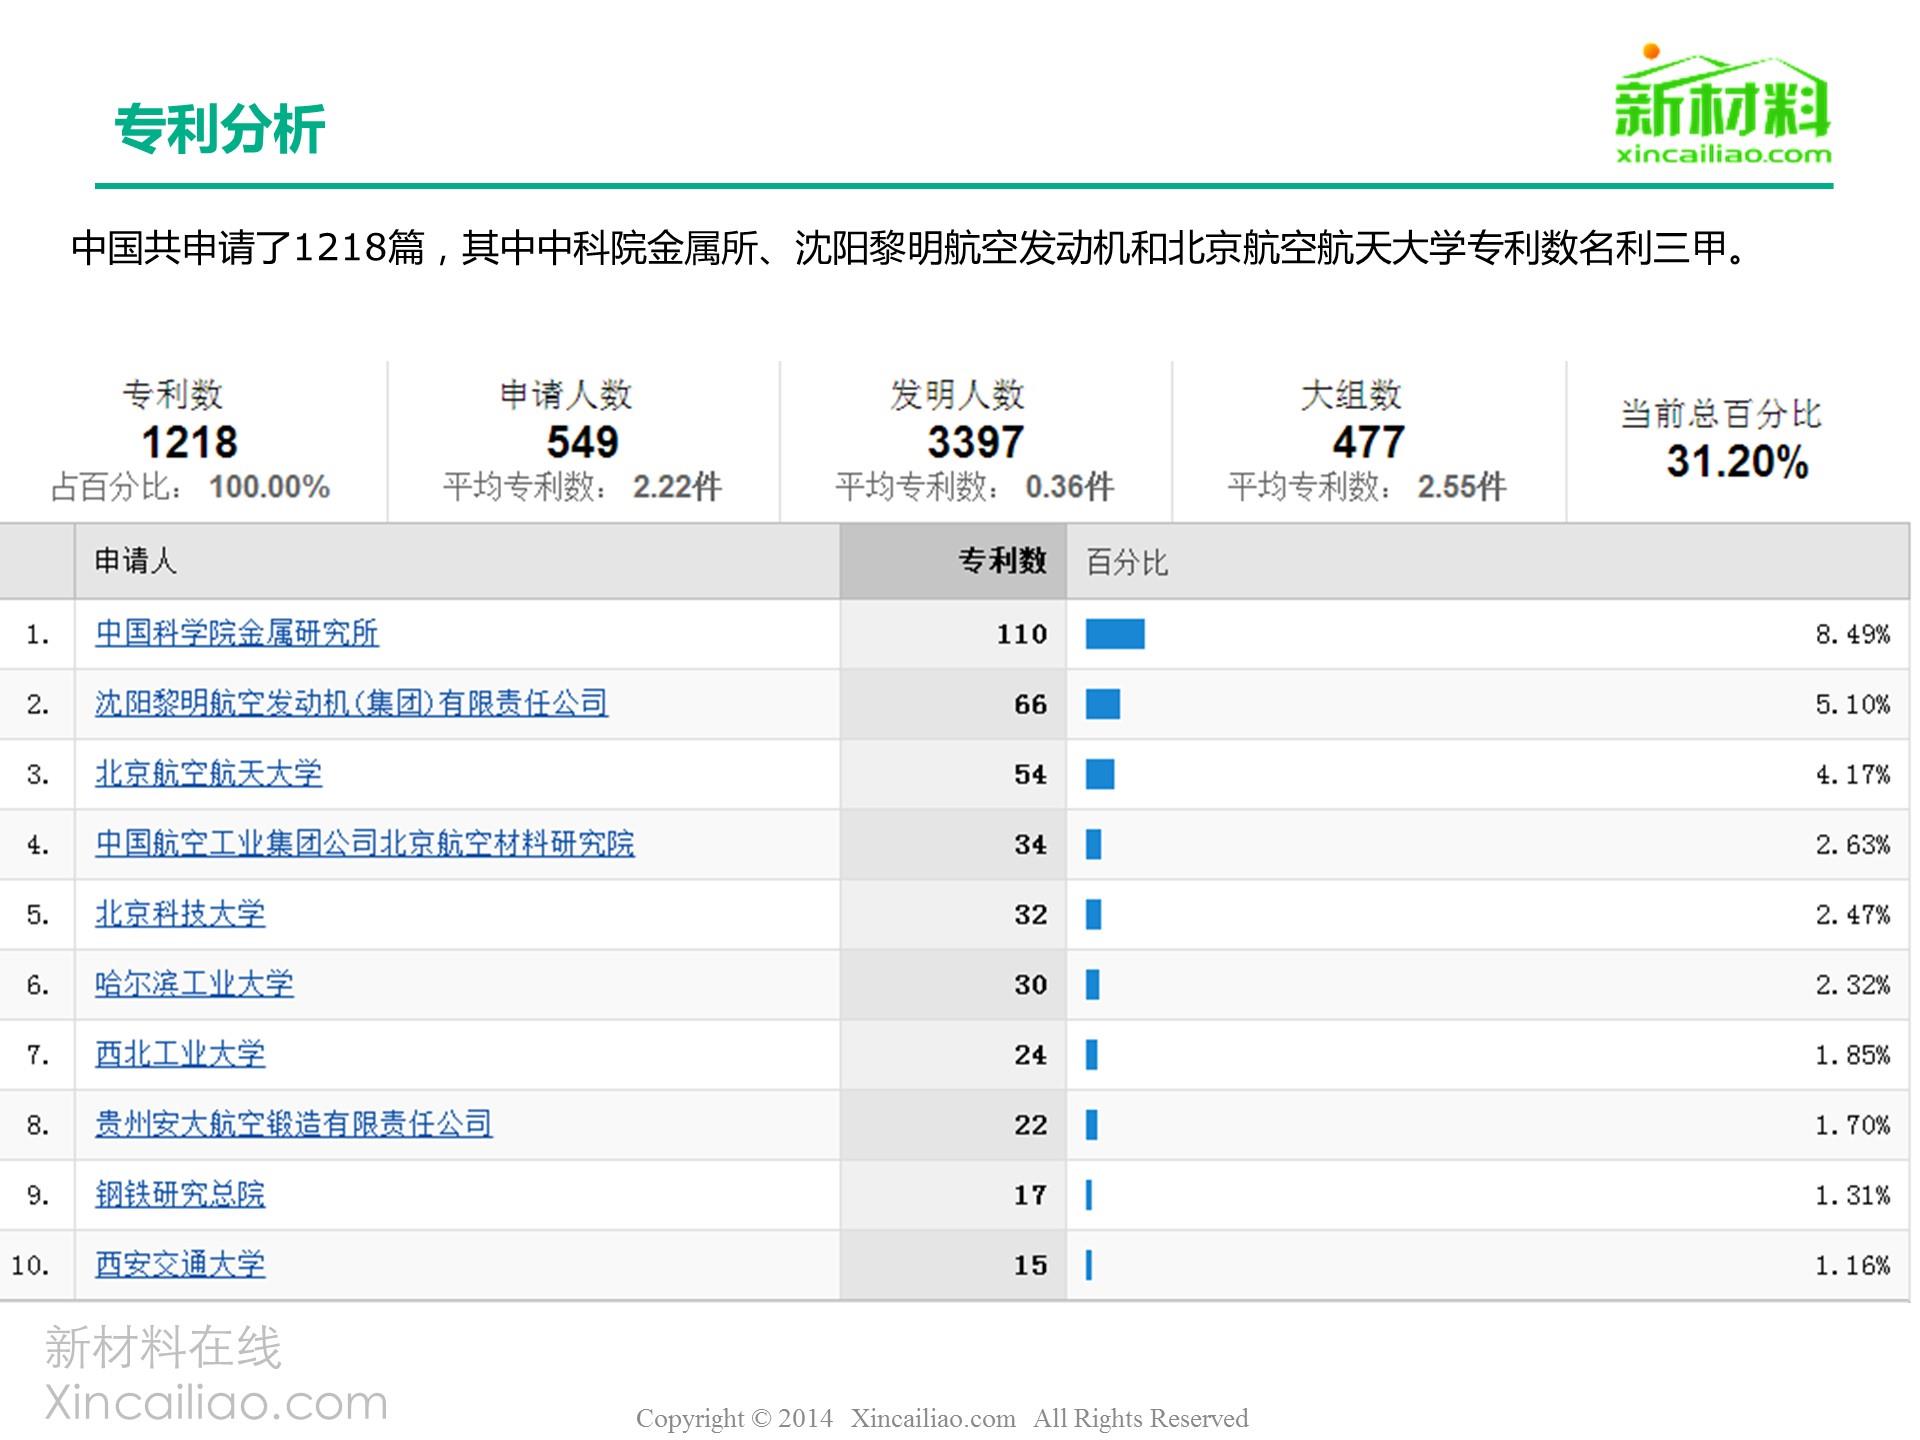Select the 发明人数 3397 summary tab

[975, 441]
